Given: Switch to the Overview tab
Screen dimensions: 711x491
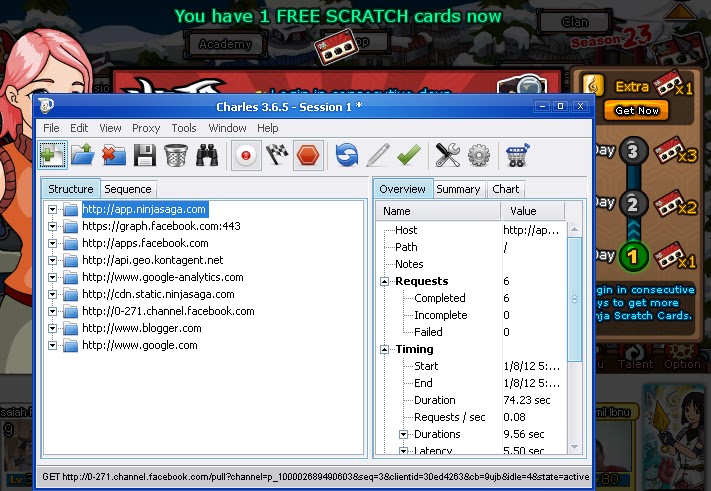Looking at the screenshot, I should point(403,189).
